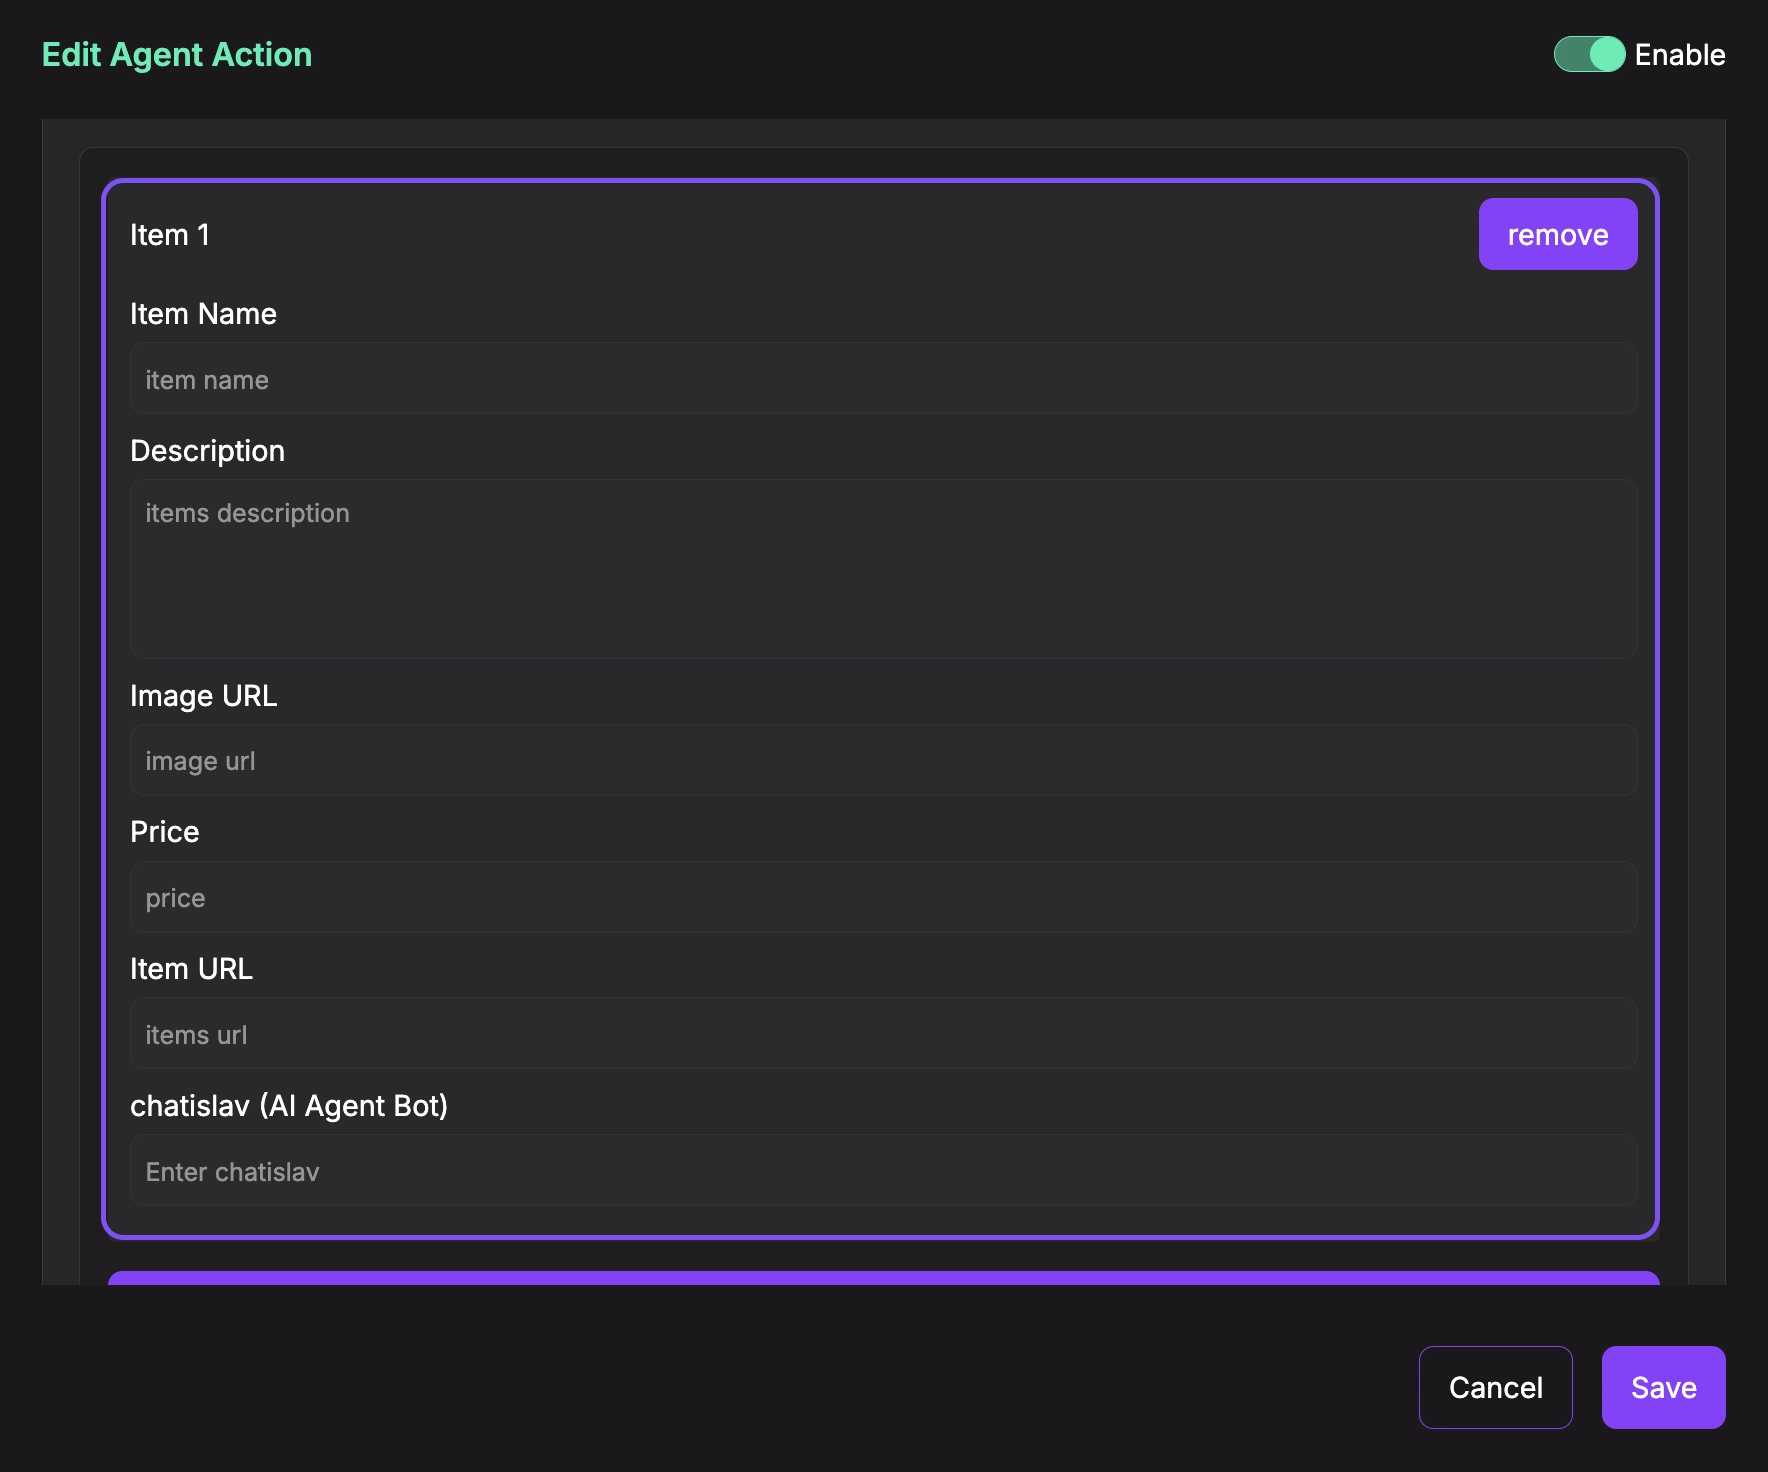Click the Price input field
Viewport: 1768px width, 1472px height.
point(882,897)
